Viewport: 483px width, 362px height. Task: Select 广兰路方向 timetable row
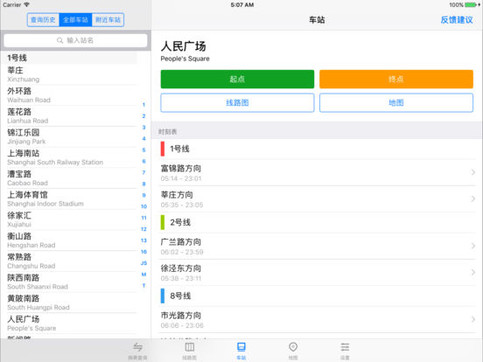pyautogui.click(x=317, y=246)
